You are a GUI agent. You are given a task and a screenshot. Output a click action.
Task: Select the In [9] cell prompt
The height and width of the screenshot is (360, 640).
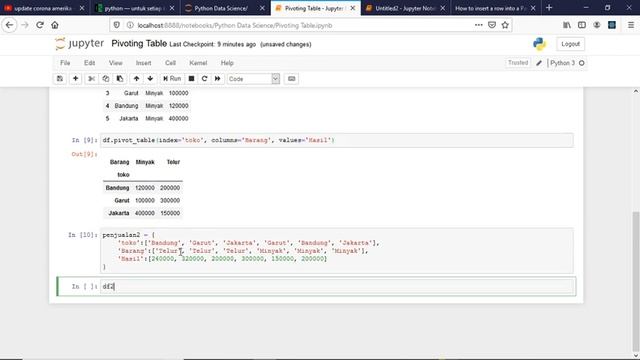point(84,140)
